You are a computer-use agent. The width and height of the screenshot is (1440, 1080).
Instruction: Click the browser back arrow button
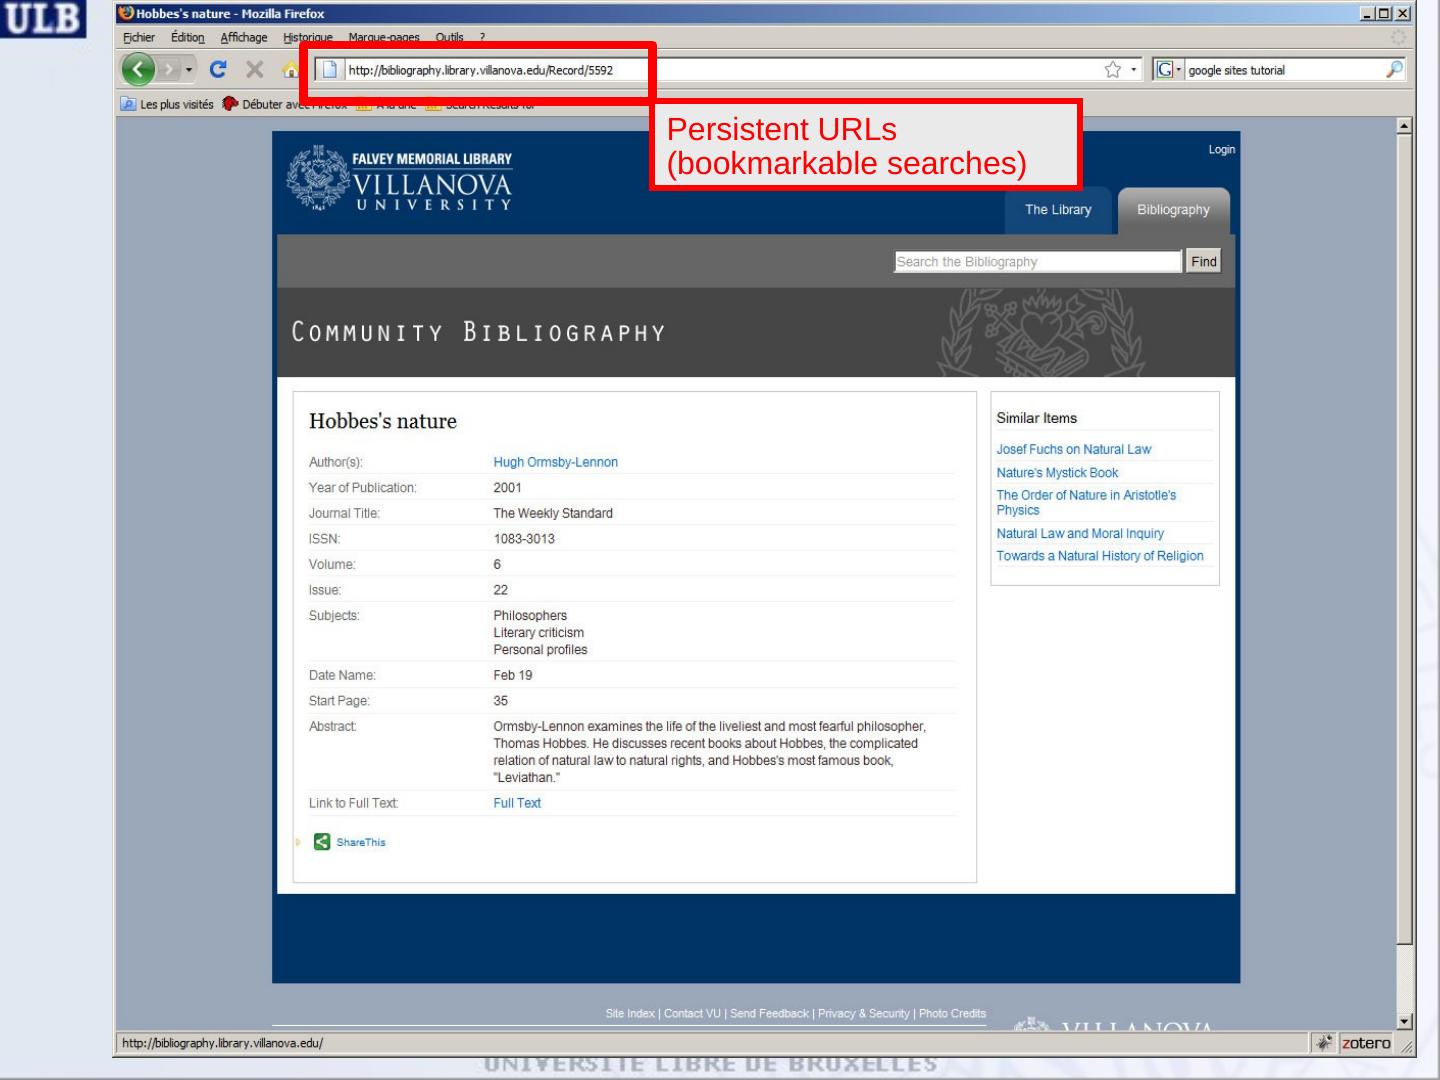pos(139,69)
